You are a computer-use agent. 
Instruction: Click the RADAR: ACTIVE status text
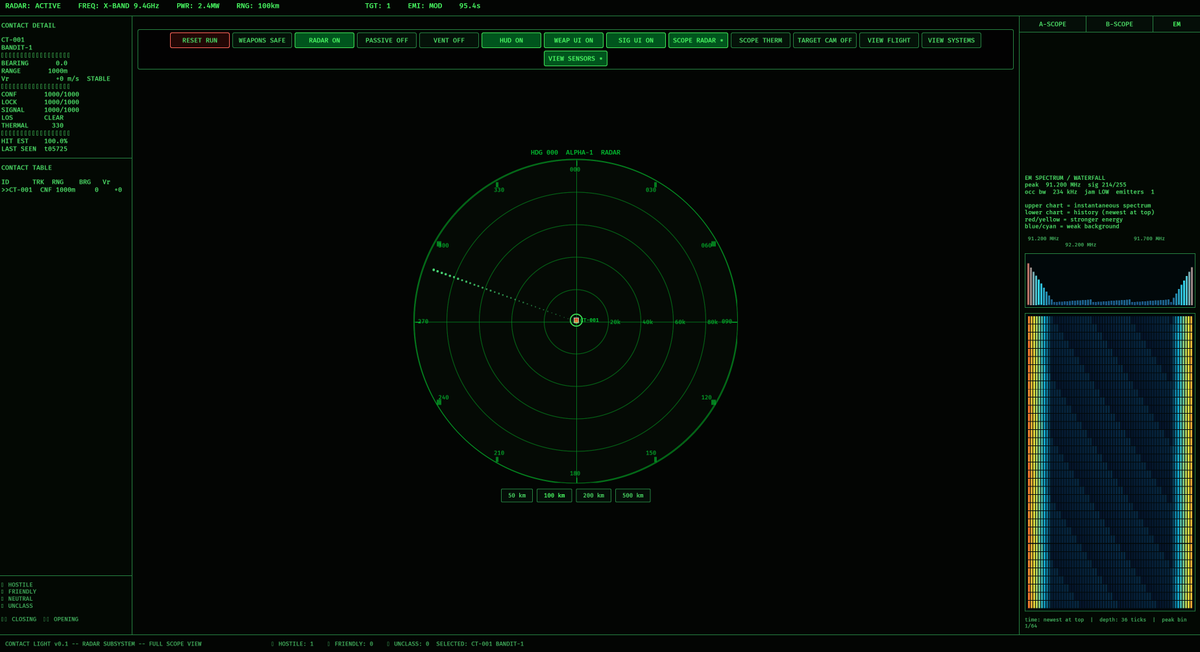[33, 6]
